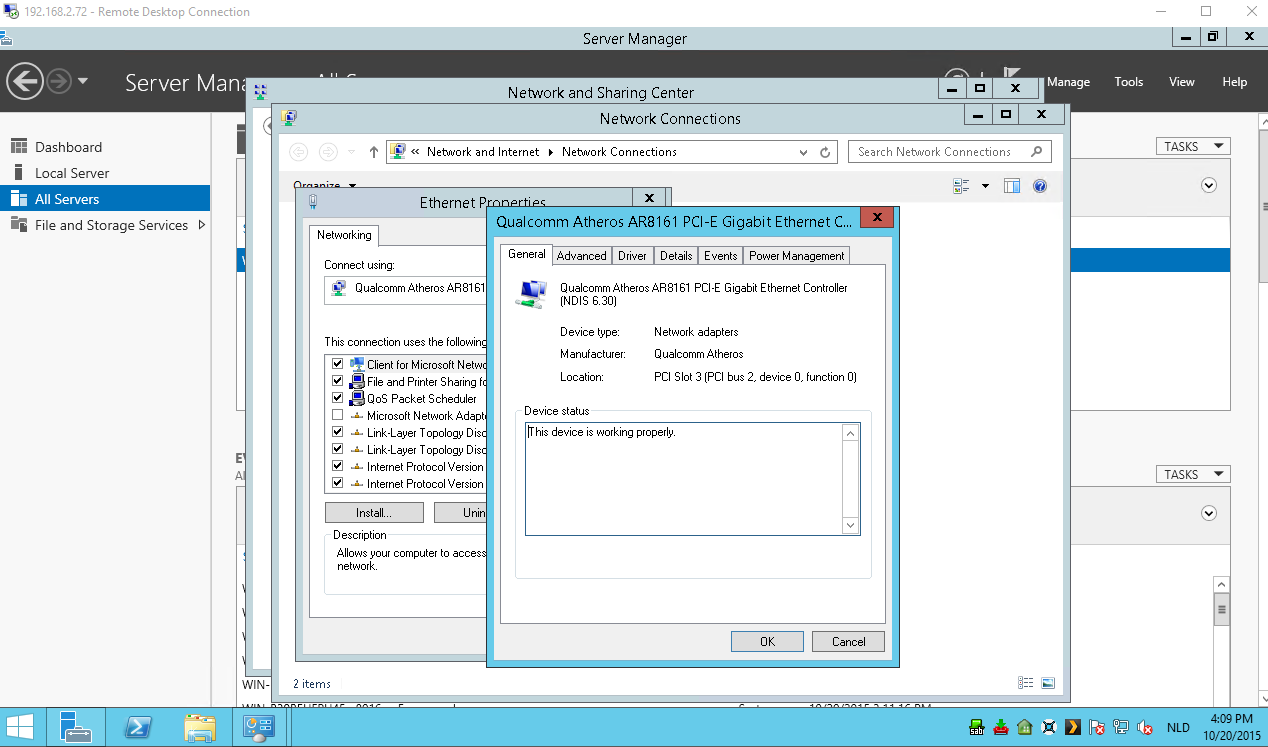This screenshot has width=1268, height=747.
Task: Open the Events tab
Action: coord(720,256)
